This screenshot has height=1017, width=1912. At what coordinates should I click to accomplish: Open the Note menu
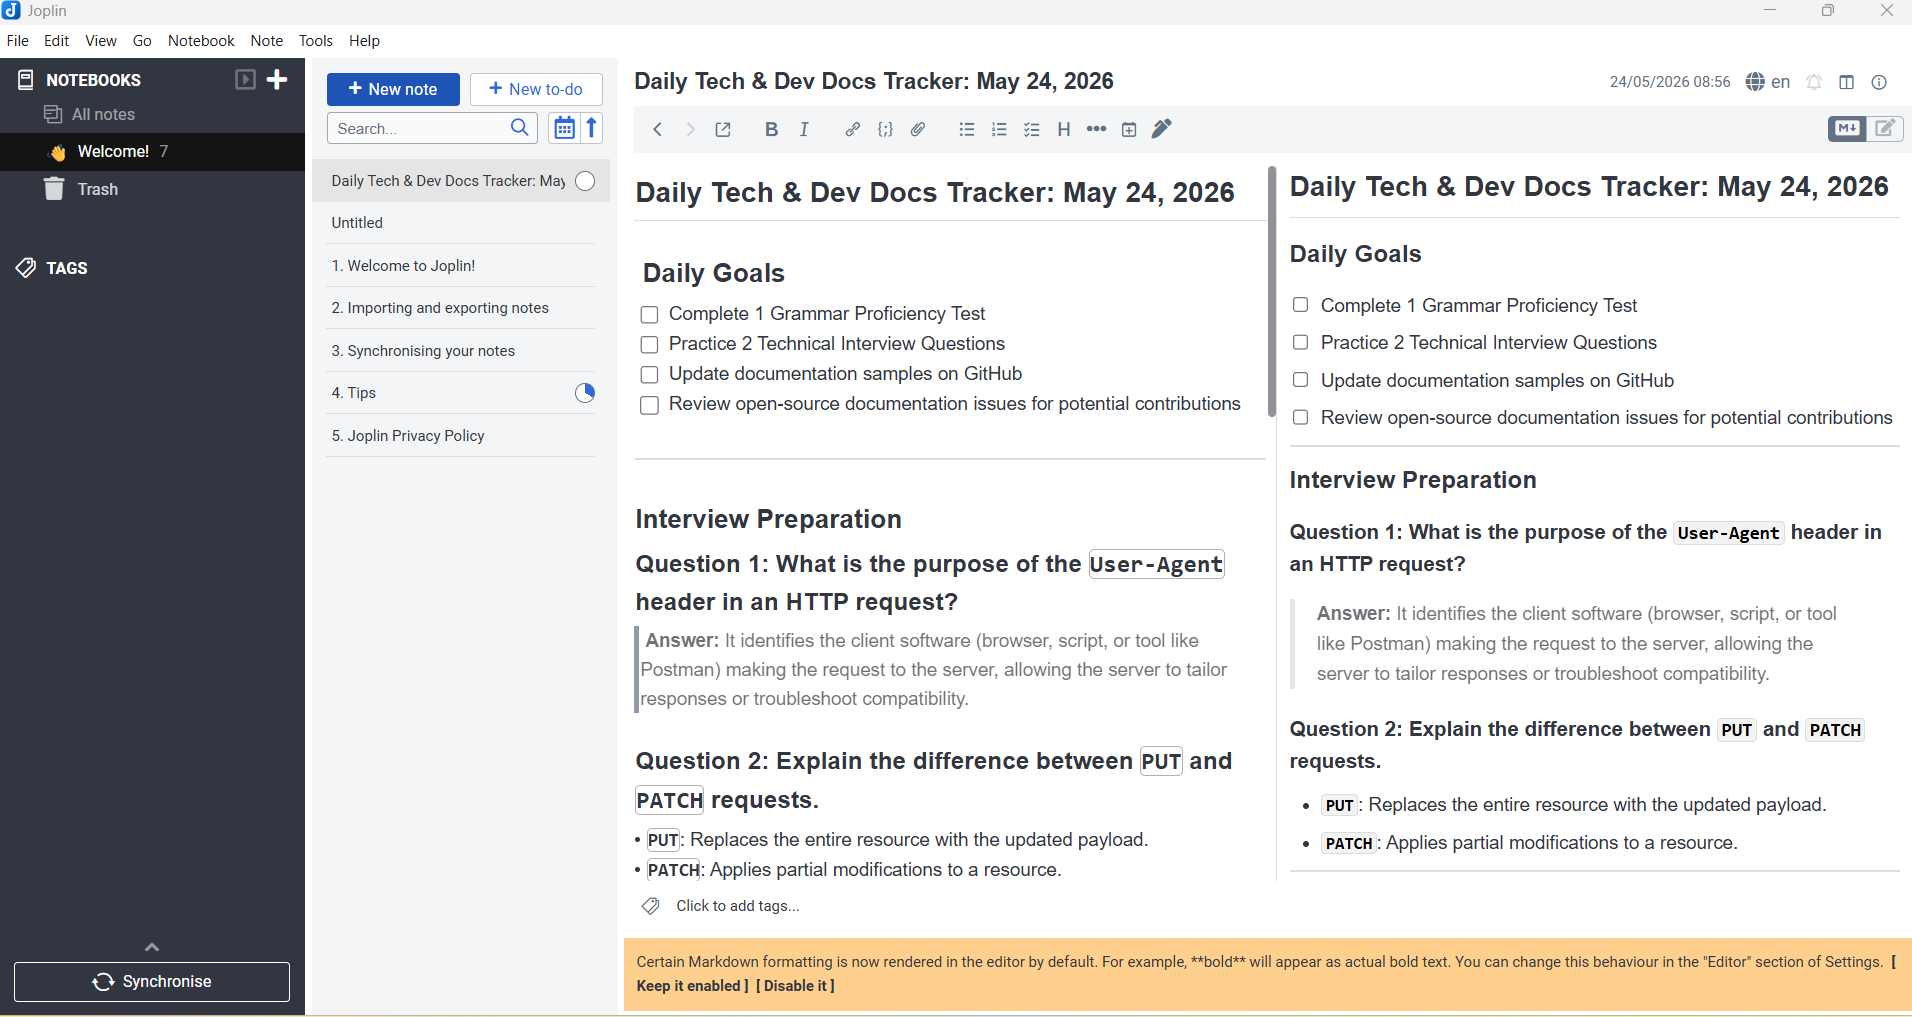(x=267, y=41)
